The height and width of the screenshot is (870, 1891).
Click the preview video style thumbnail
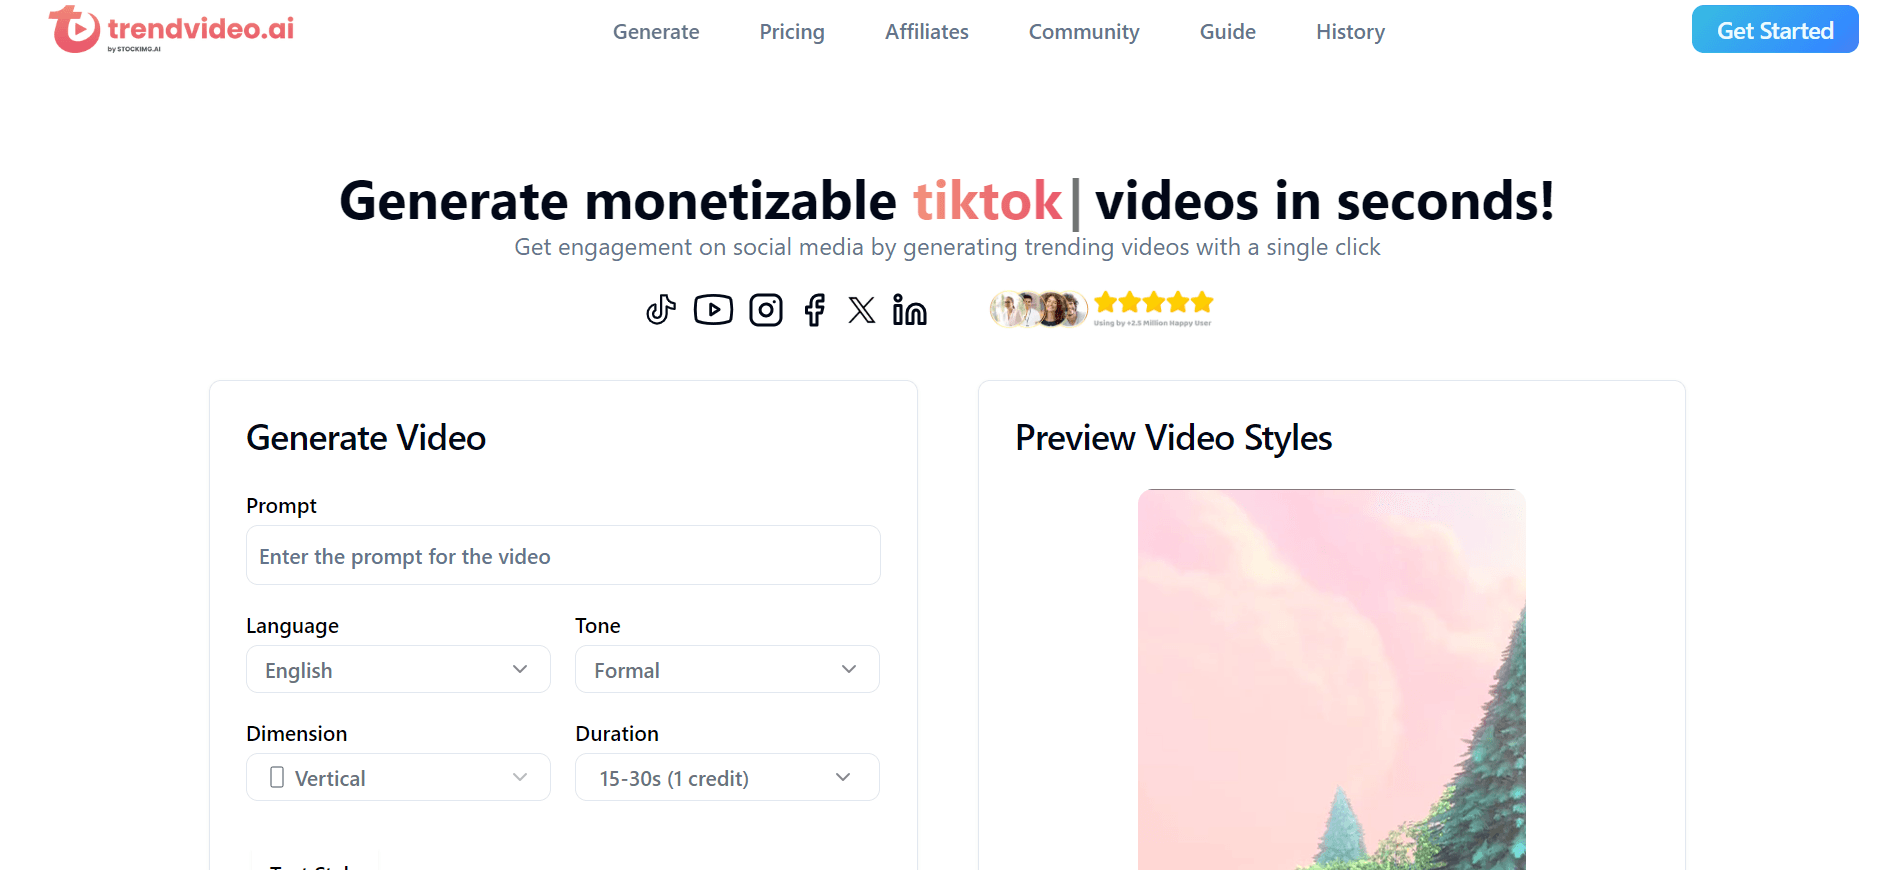(x=1332, y=680)
